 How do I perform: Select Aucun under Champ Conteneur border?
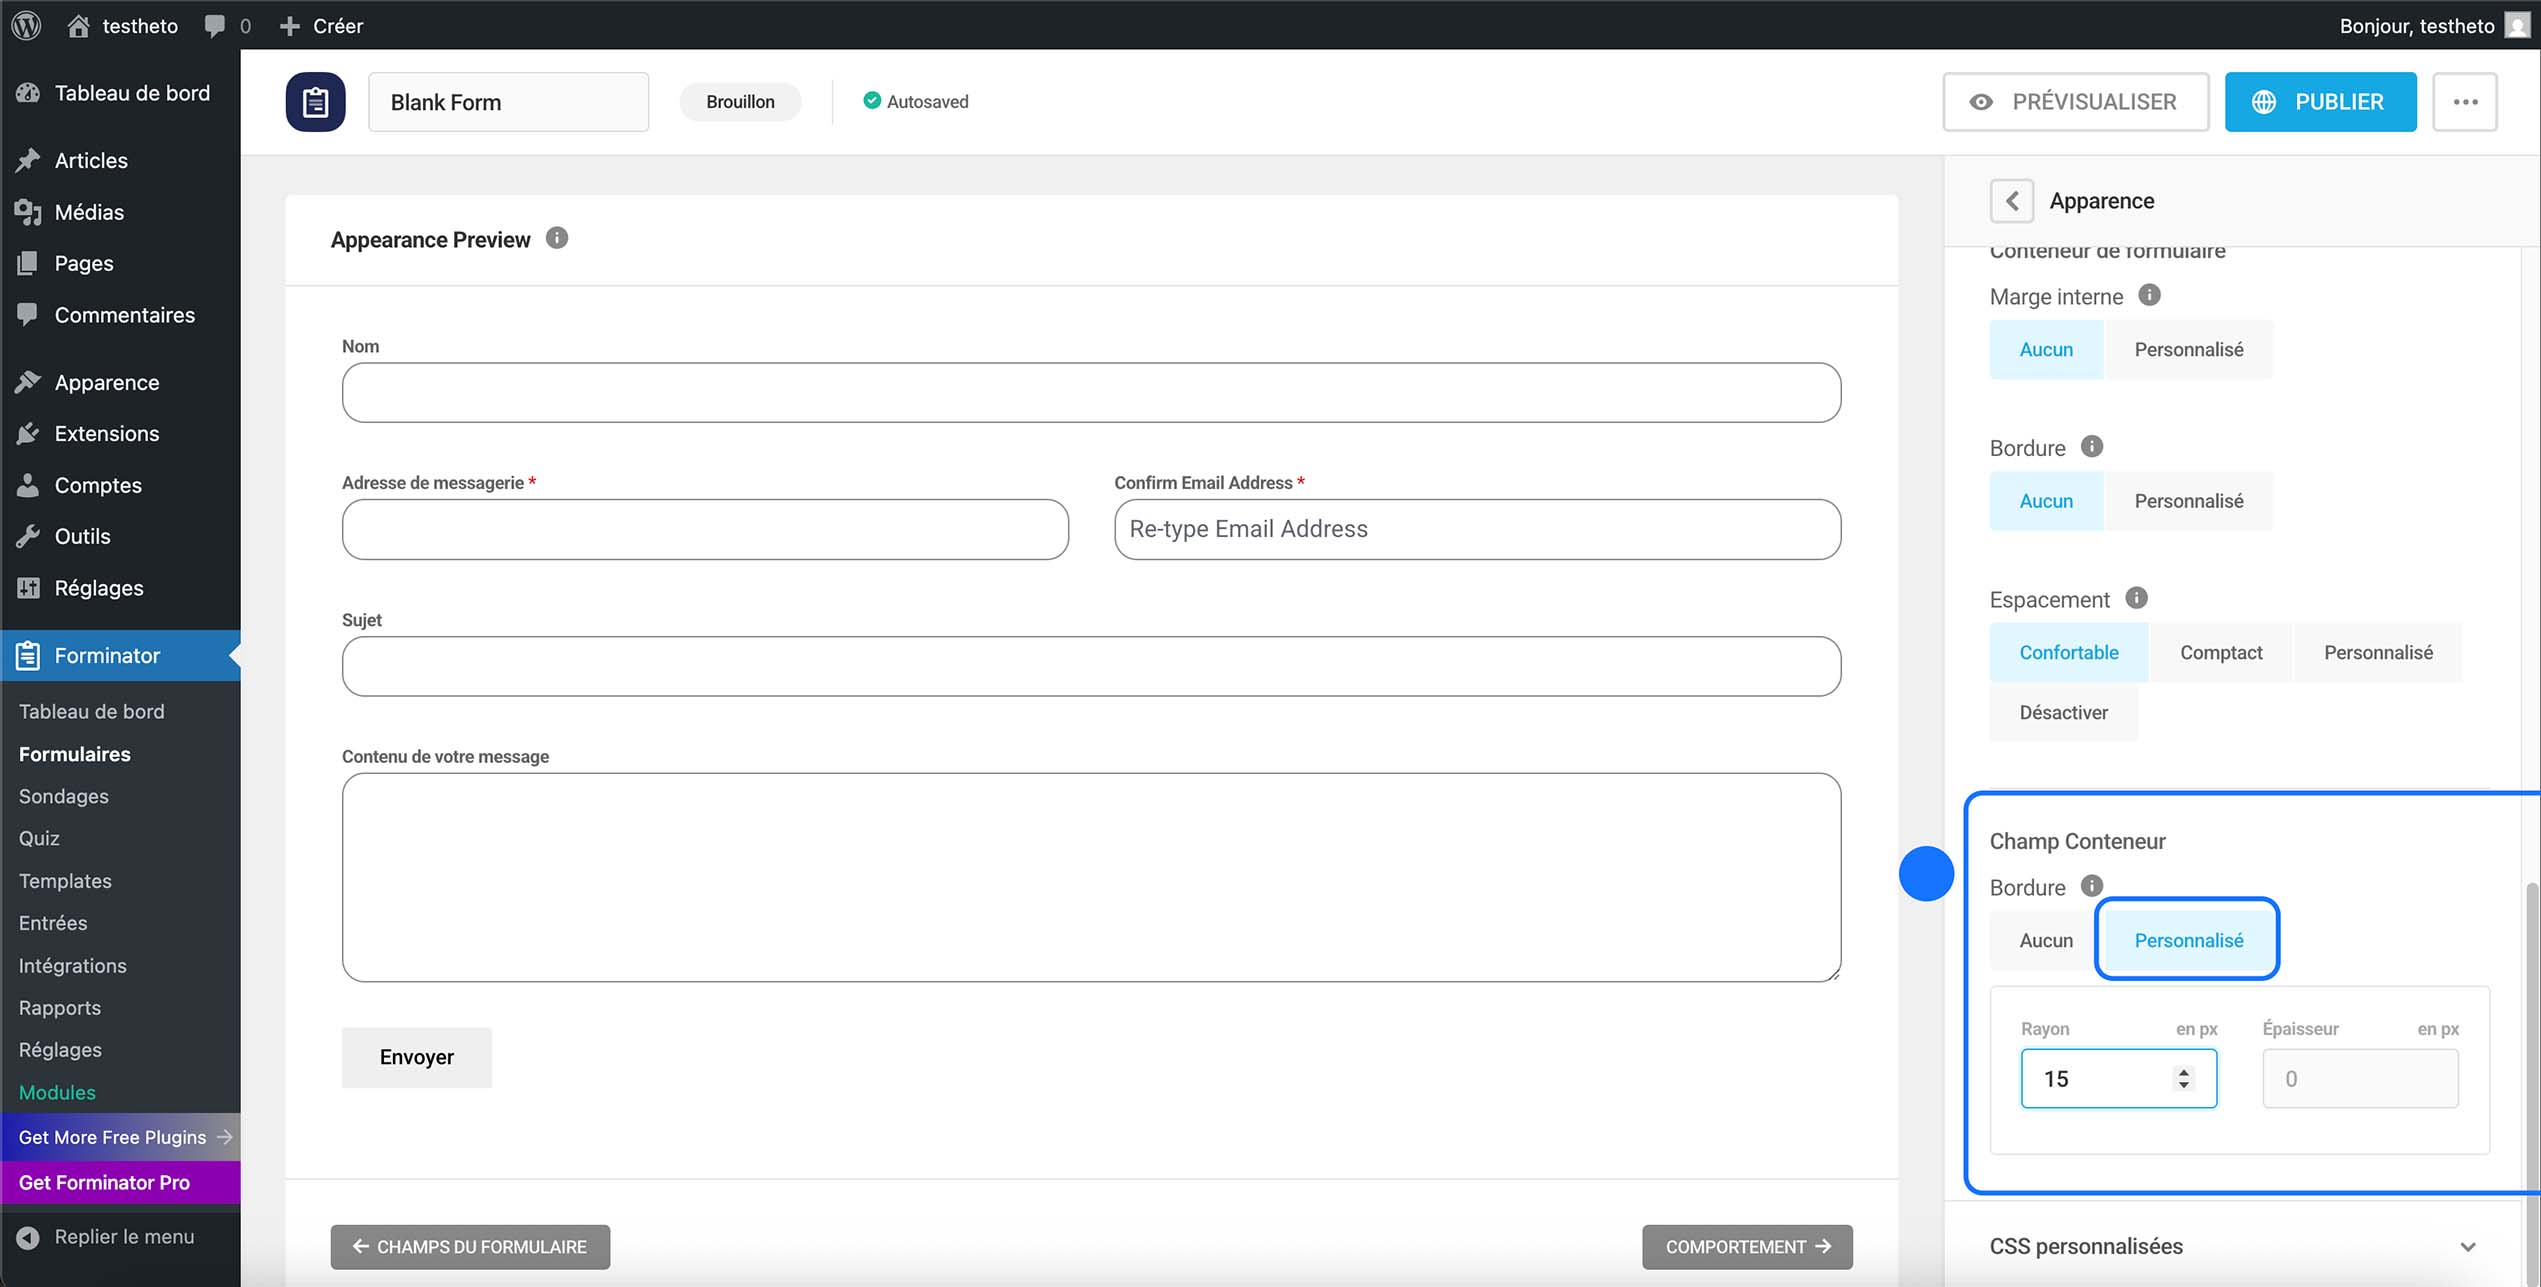tap(2045, 940)
